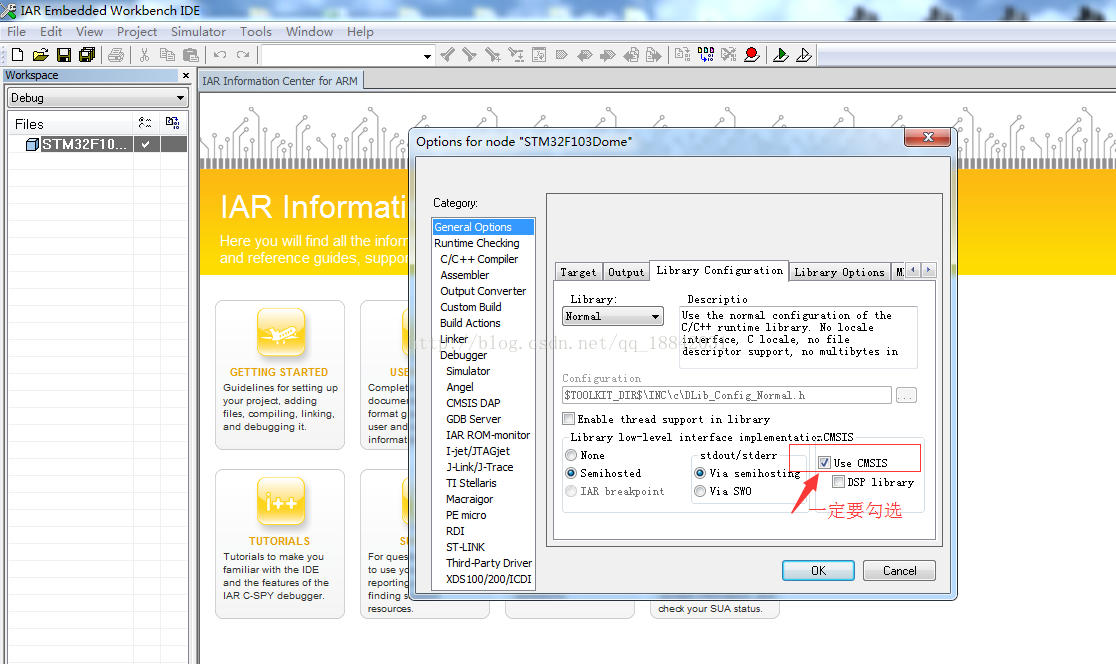Click the Make build toolbar icon
The height and width of the screenshot is (664, 1116).
click(x=706, y=55)
